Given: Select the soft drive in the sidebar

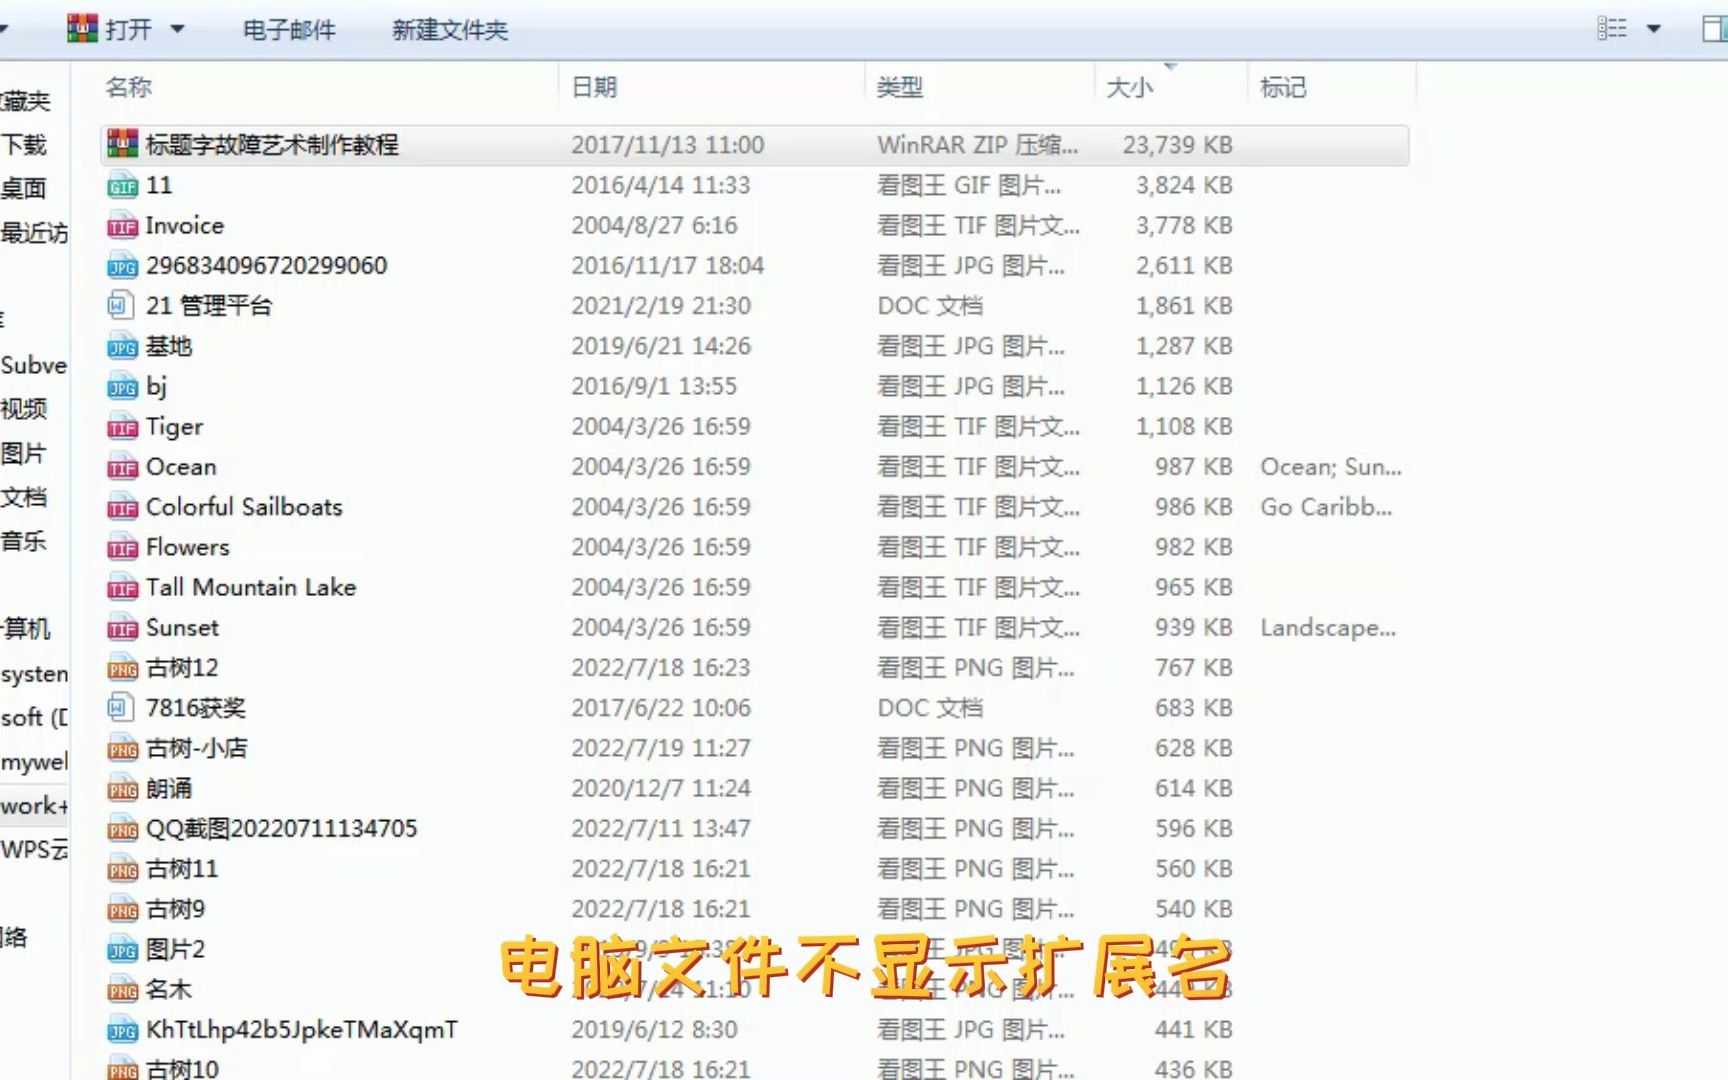Looking at the screenshot, I should tap(34, 718).
